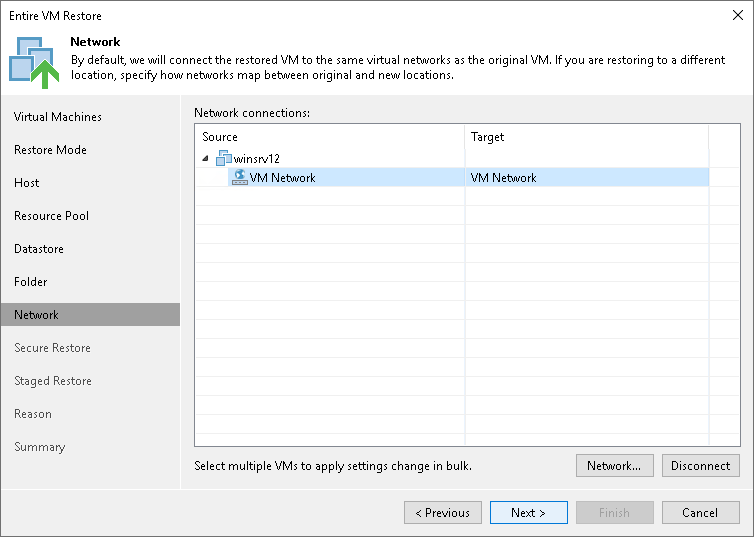Go to the Reason step
Image resolution: width=754 pixels, height=537 pixels.
[33, 413]
